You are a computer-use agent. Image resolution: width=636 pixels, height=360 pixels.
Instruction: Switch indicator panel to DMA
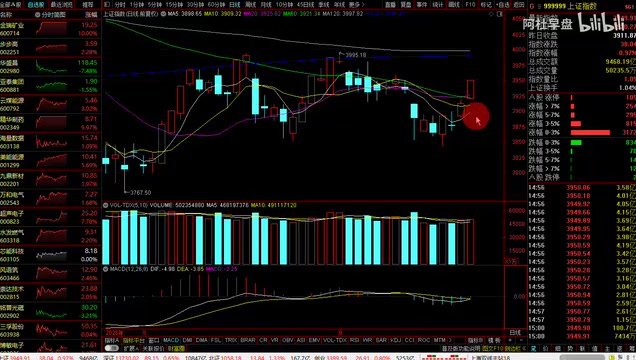pyautogui.click(x=202, y=340)
